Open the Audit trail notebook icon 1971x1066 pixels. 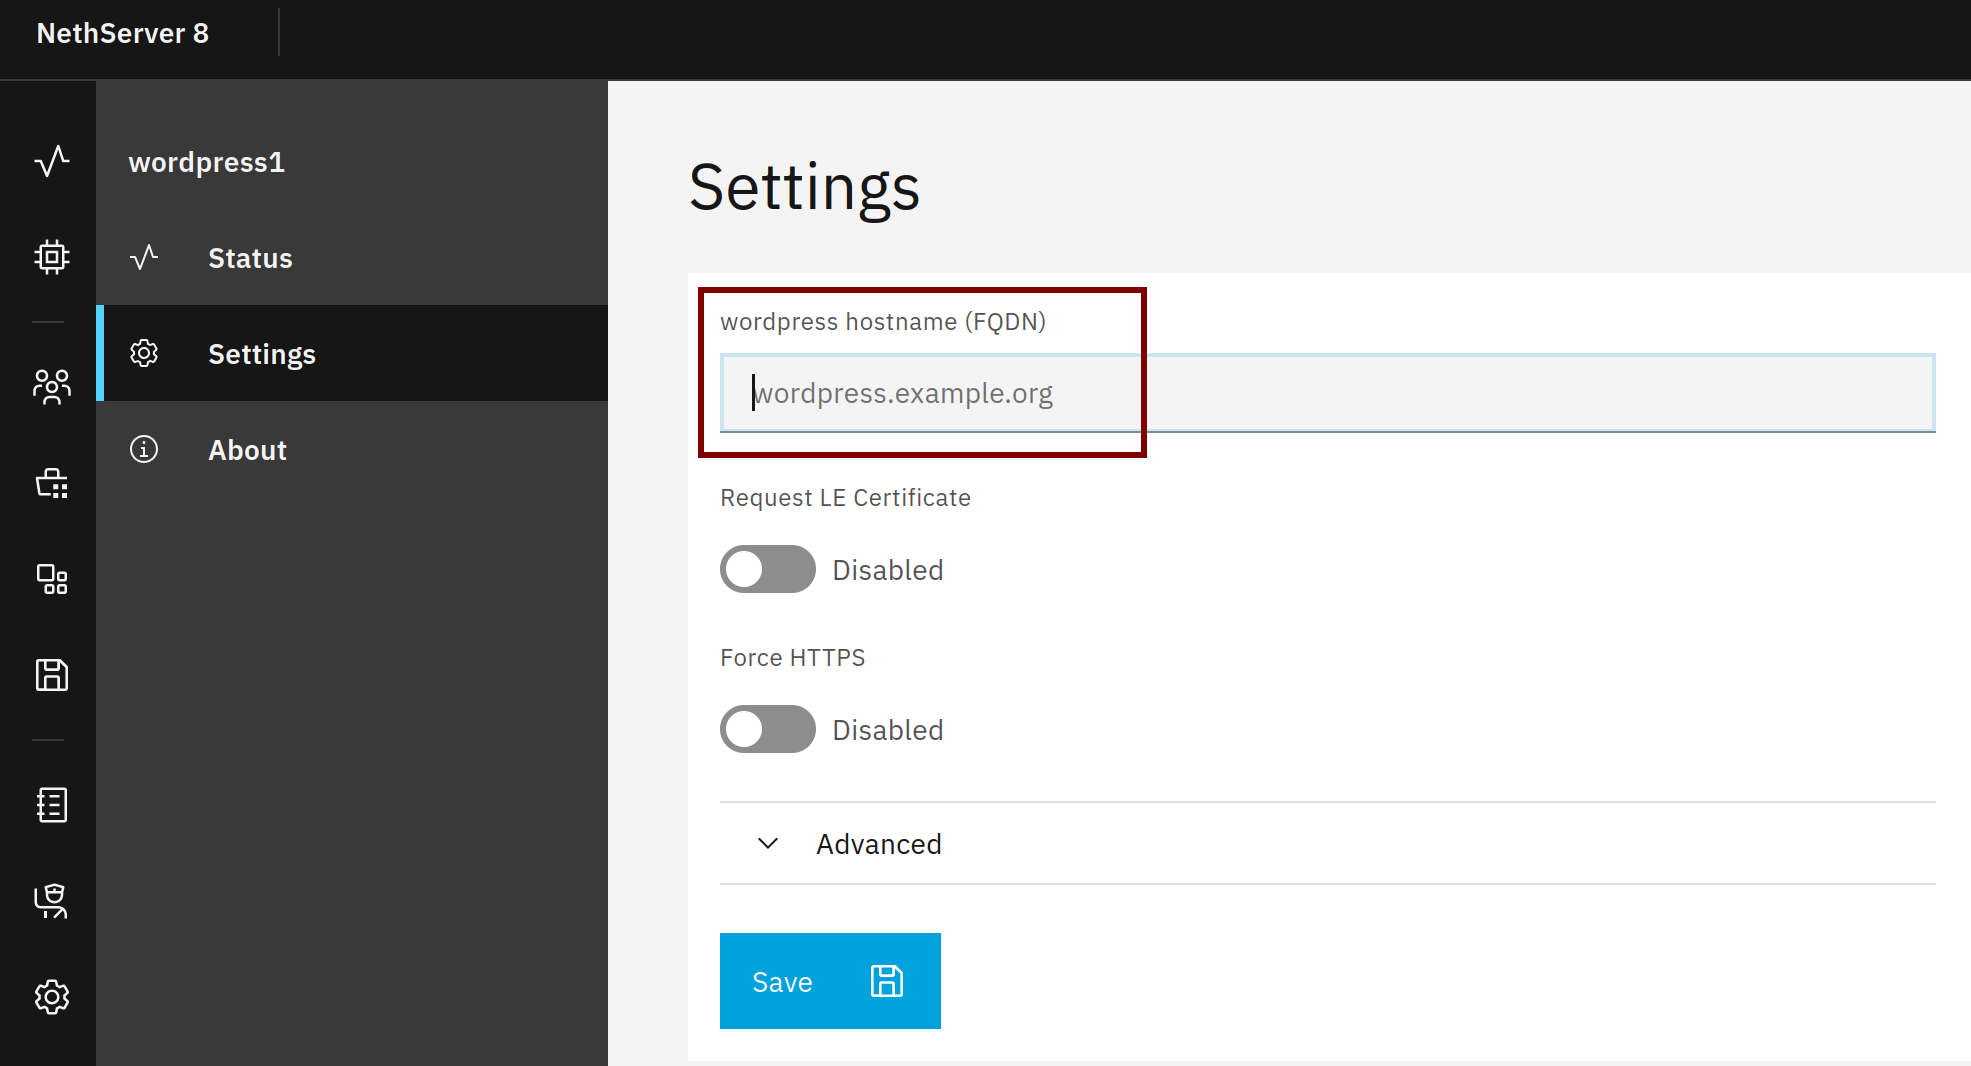coord(51,804)
